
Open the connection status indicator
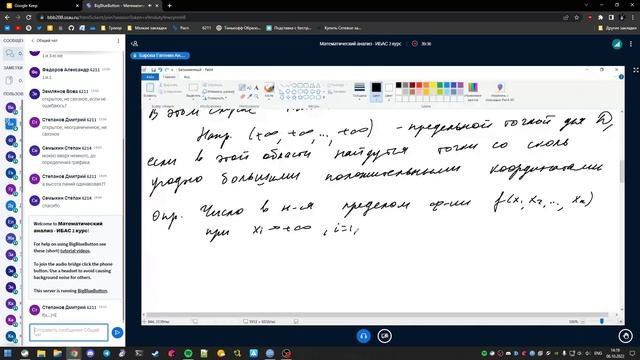coord(617,44)
